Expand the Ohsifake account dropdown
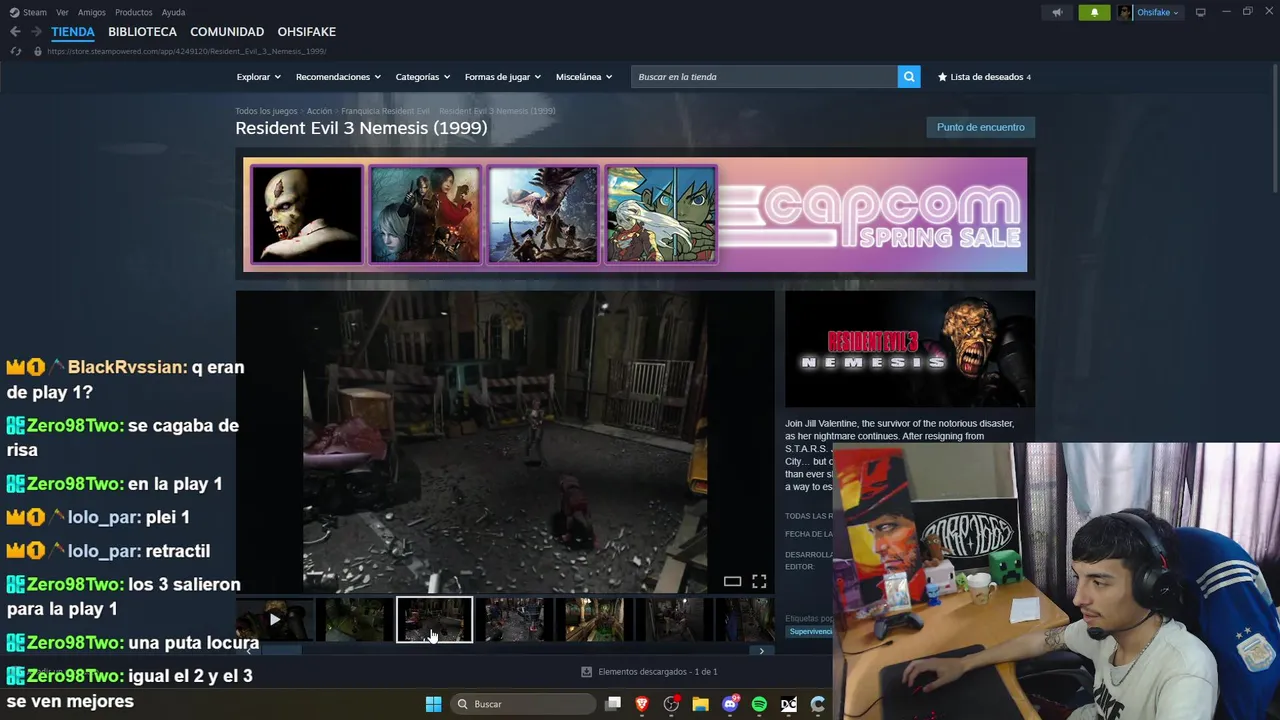Viewport: 1280px width, 720px height. [x=1158, y=12]
